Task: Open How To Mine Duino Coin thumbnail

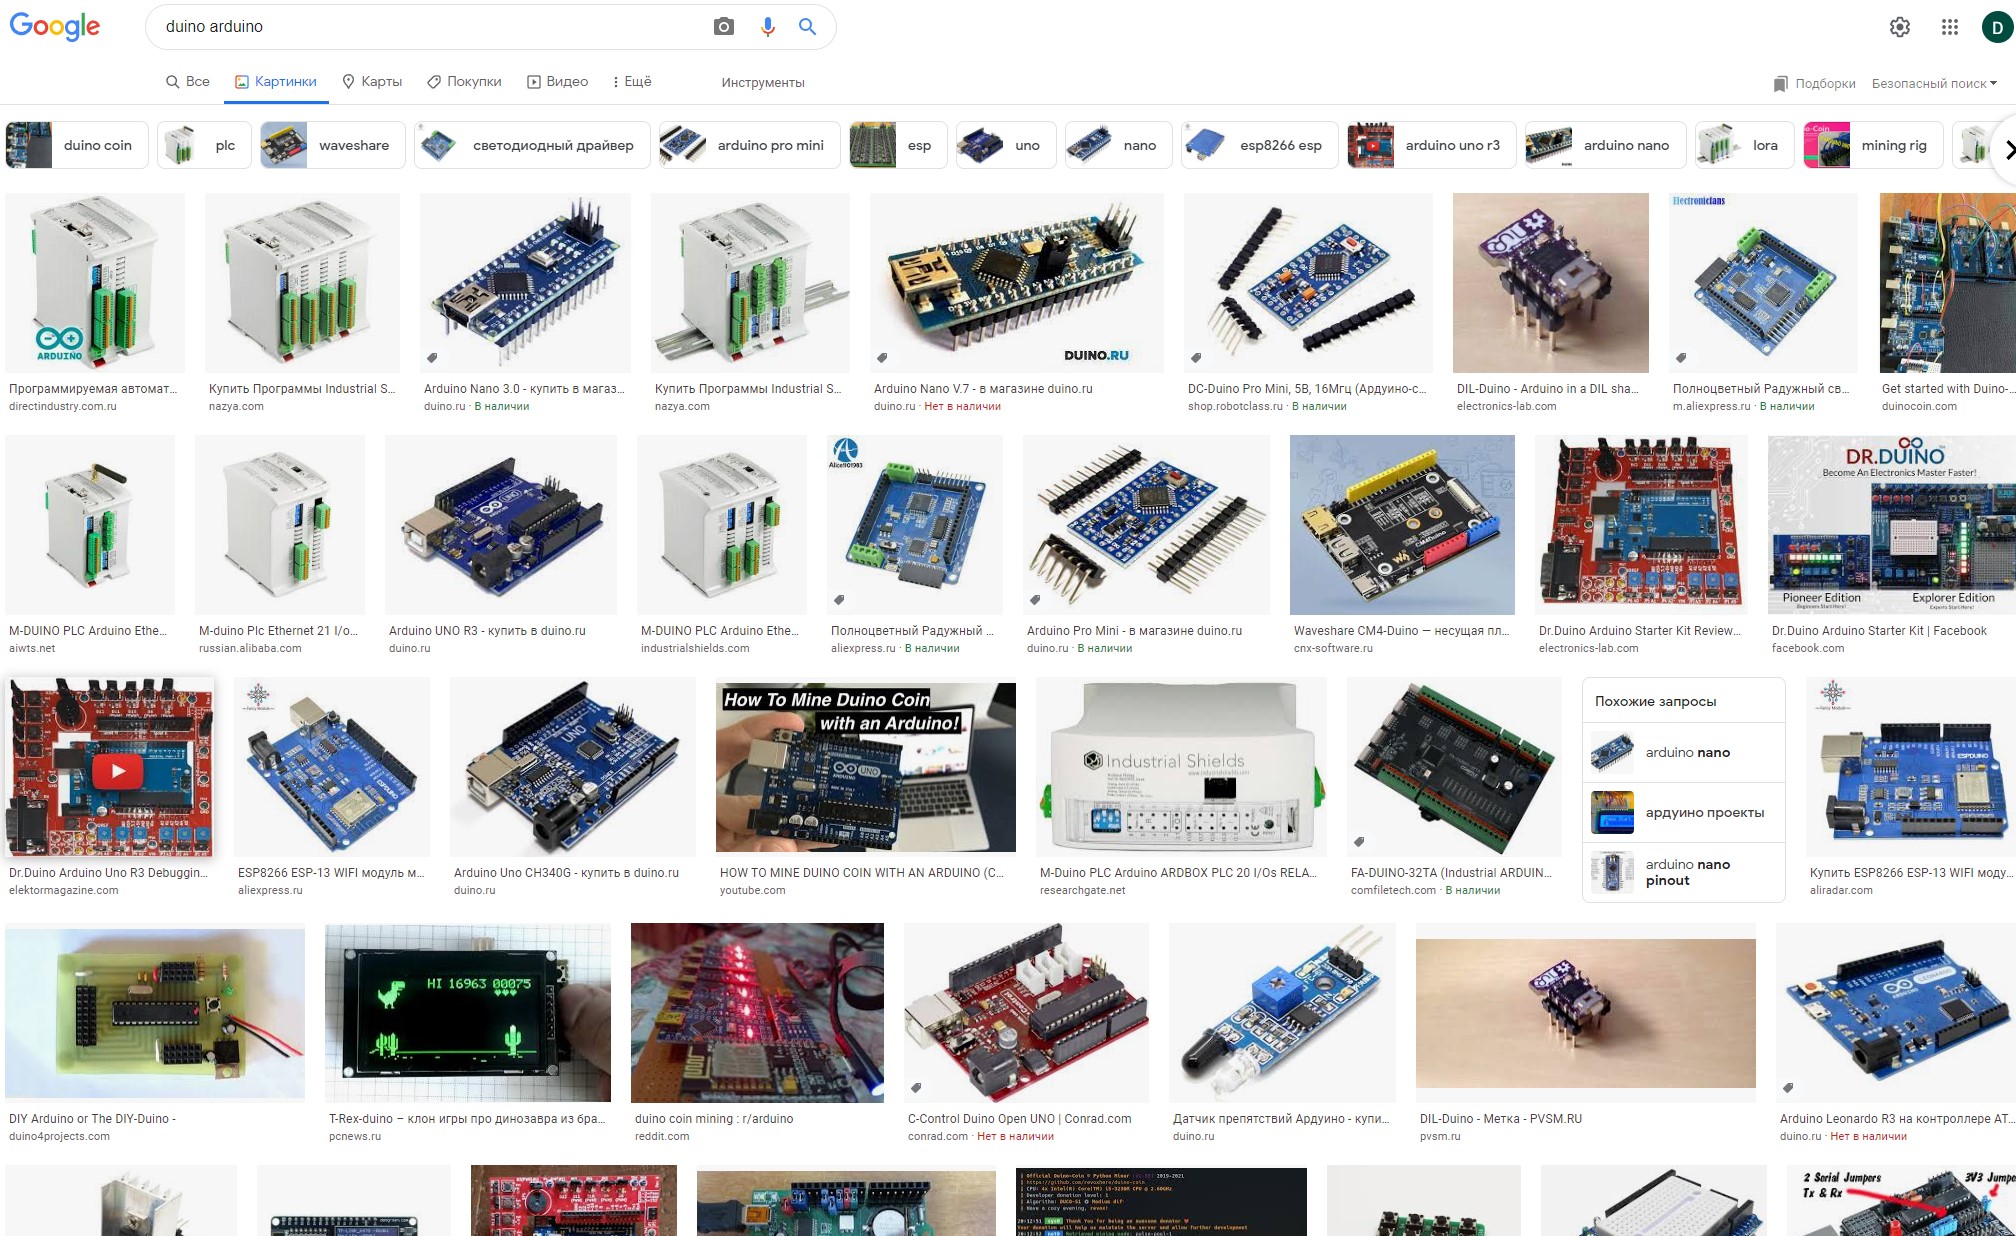Action: tap(866, 767)
